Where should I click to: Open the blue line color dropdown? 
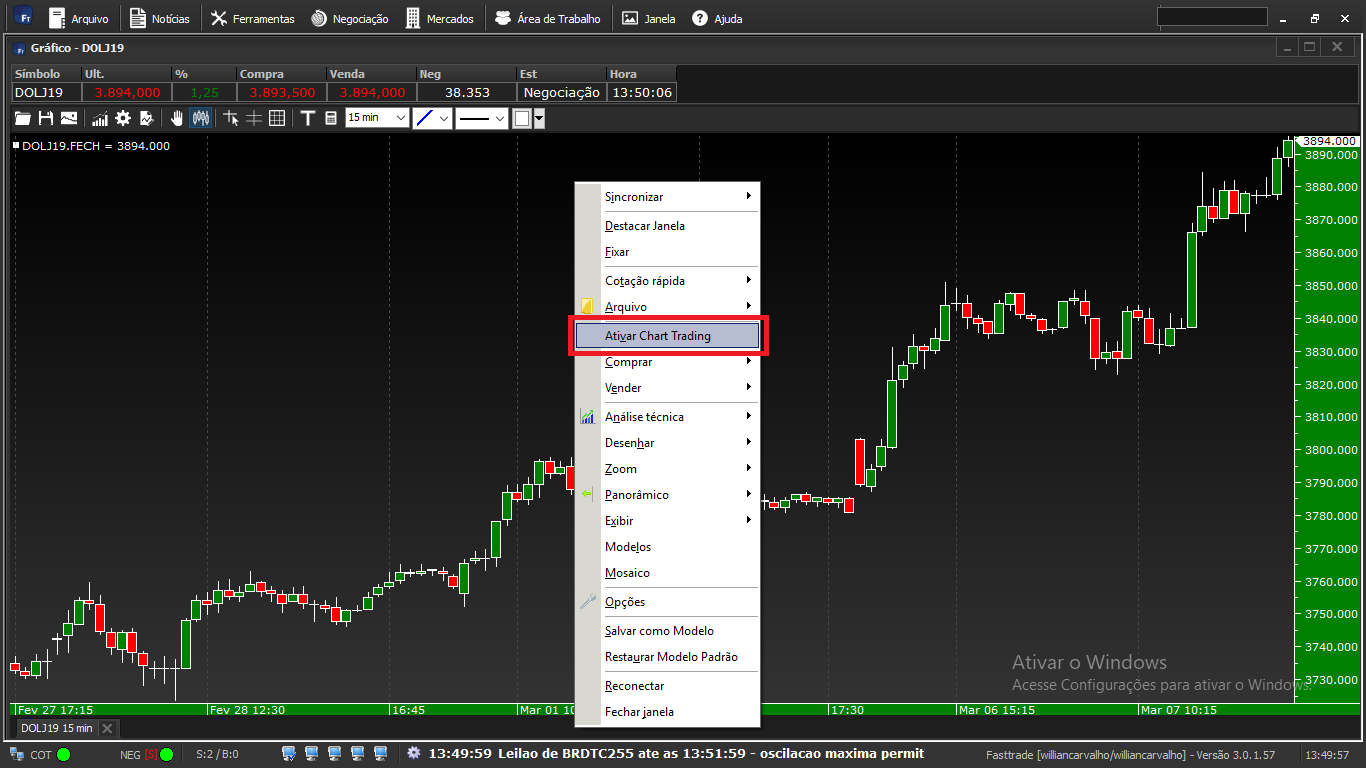coord(432,118)
